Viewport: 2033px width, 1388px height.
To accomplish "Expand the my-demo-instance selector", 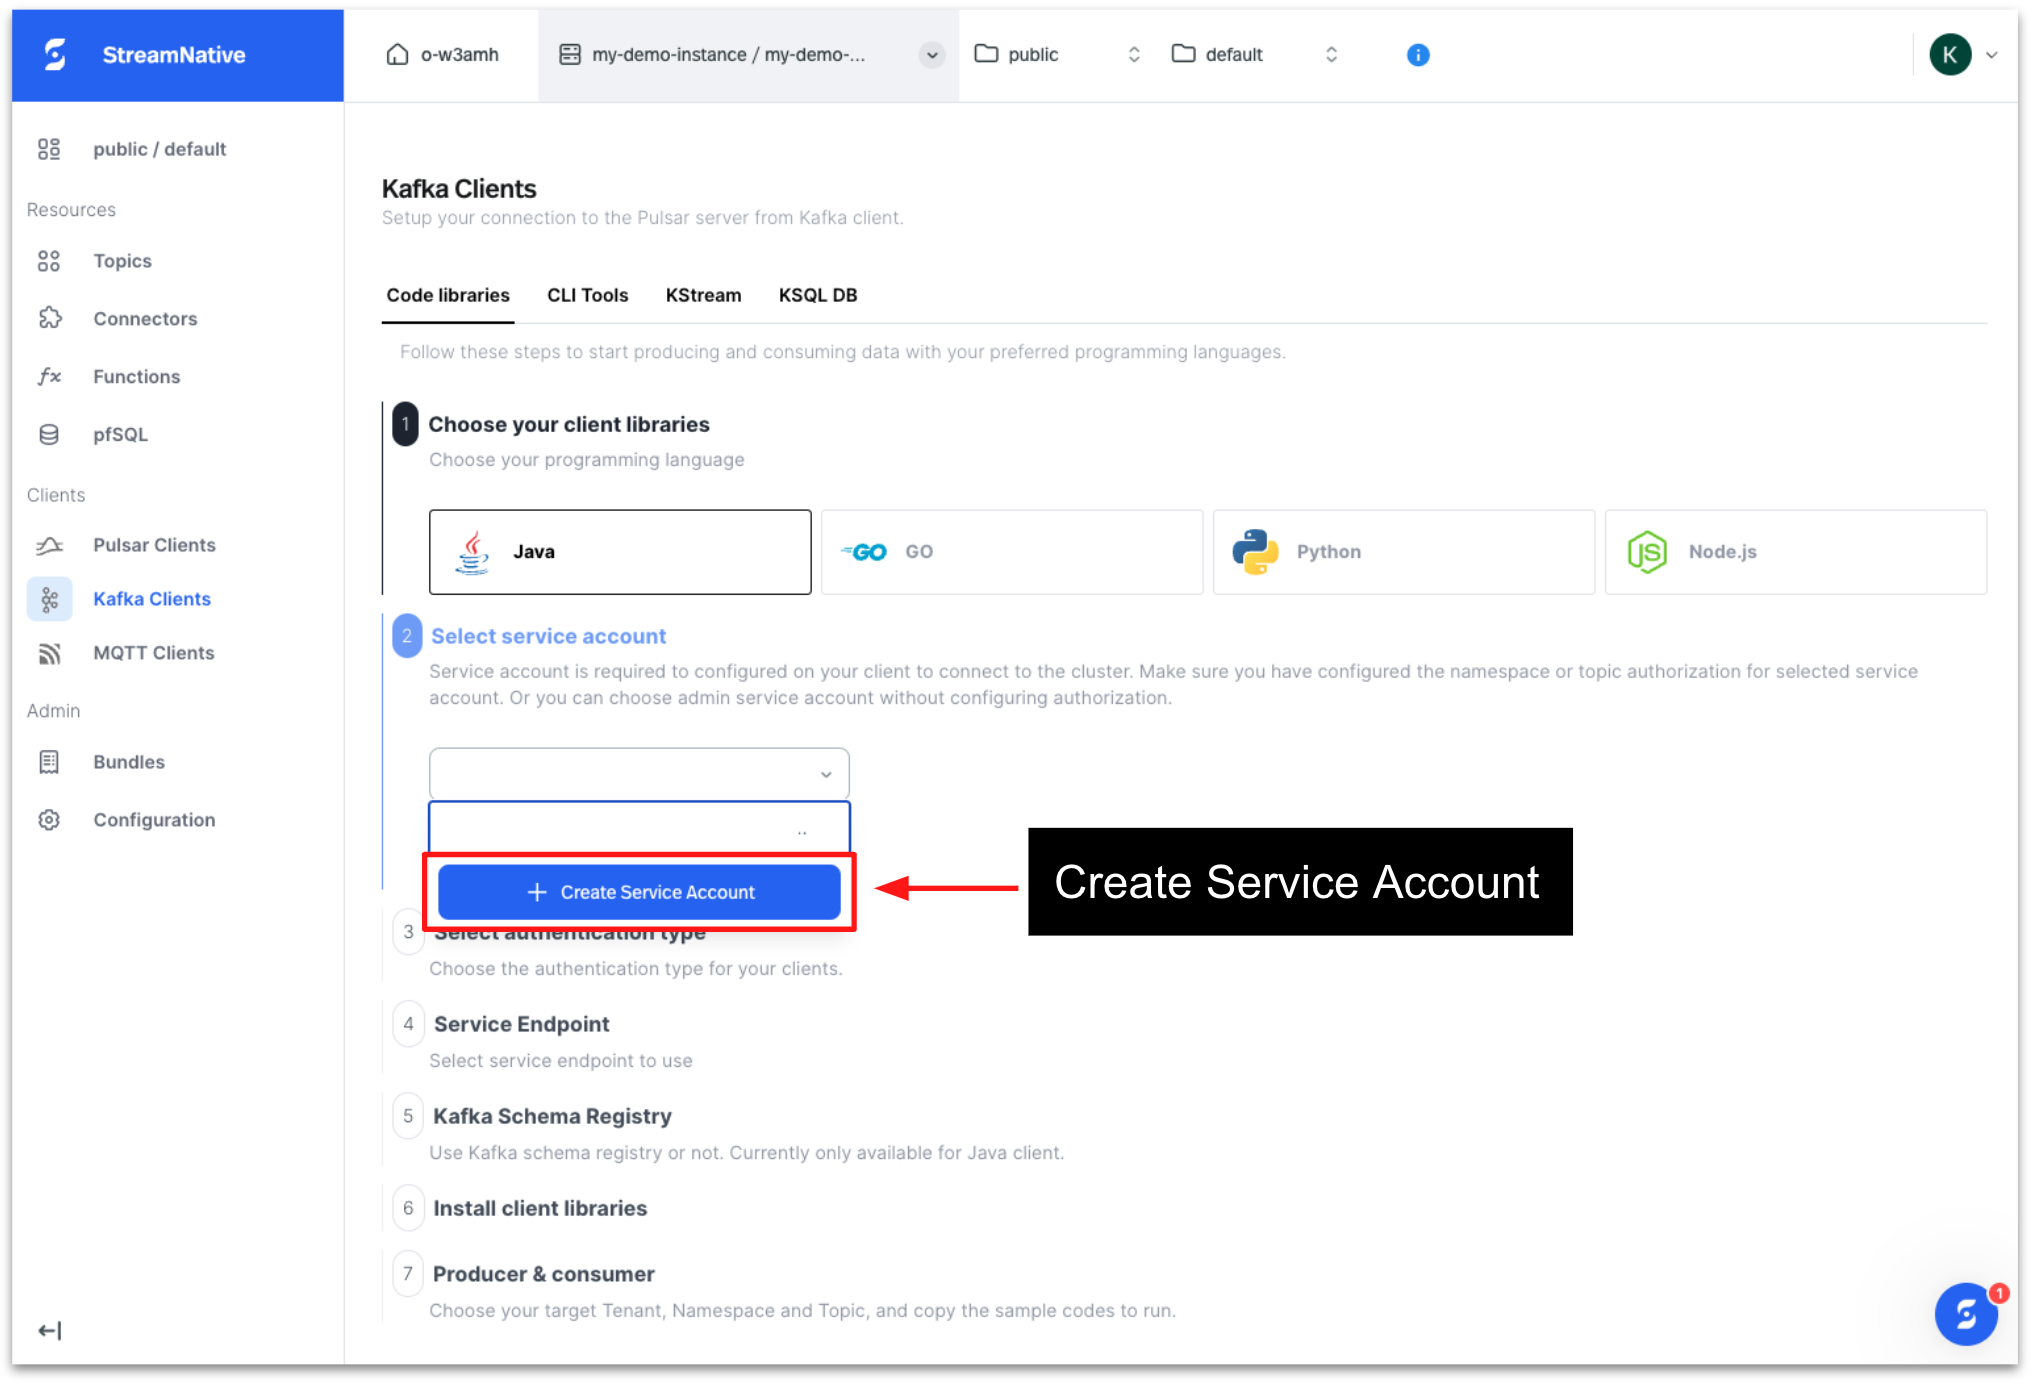I will (x=931, y=55).
